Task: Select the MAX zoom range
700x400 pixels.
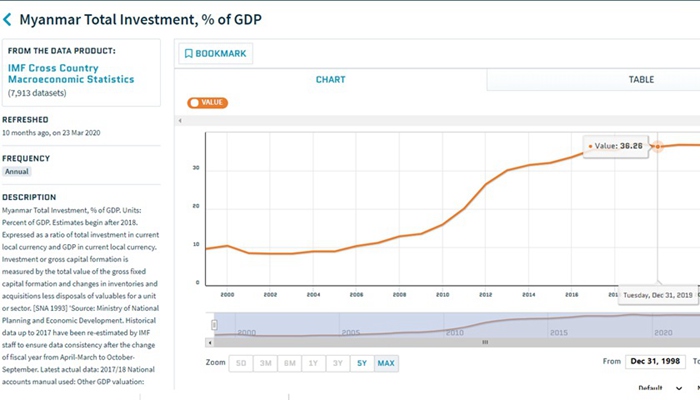Action: (386, 363)
